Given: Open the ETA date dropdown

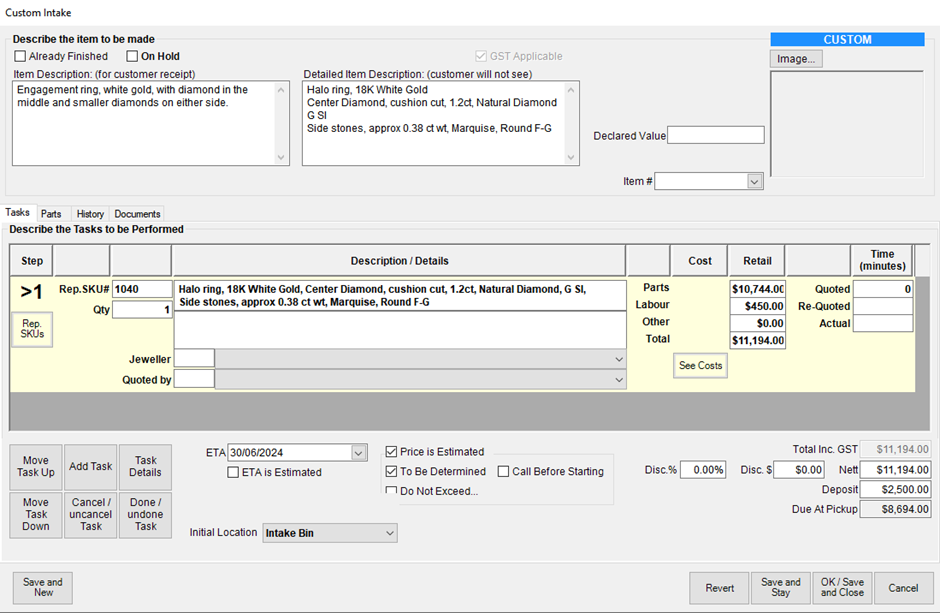Looking at the screenshot, I should pyautogui.click(x=359, y=453).
